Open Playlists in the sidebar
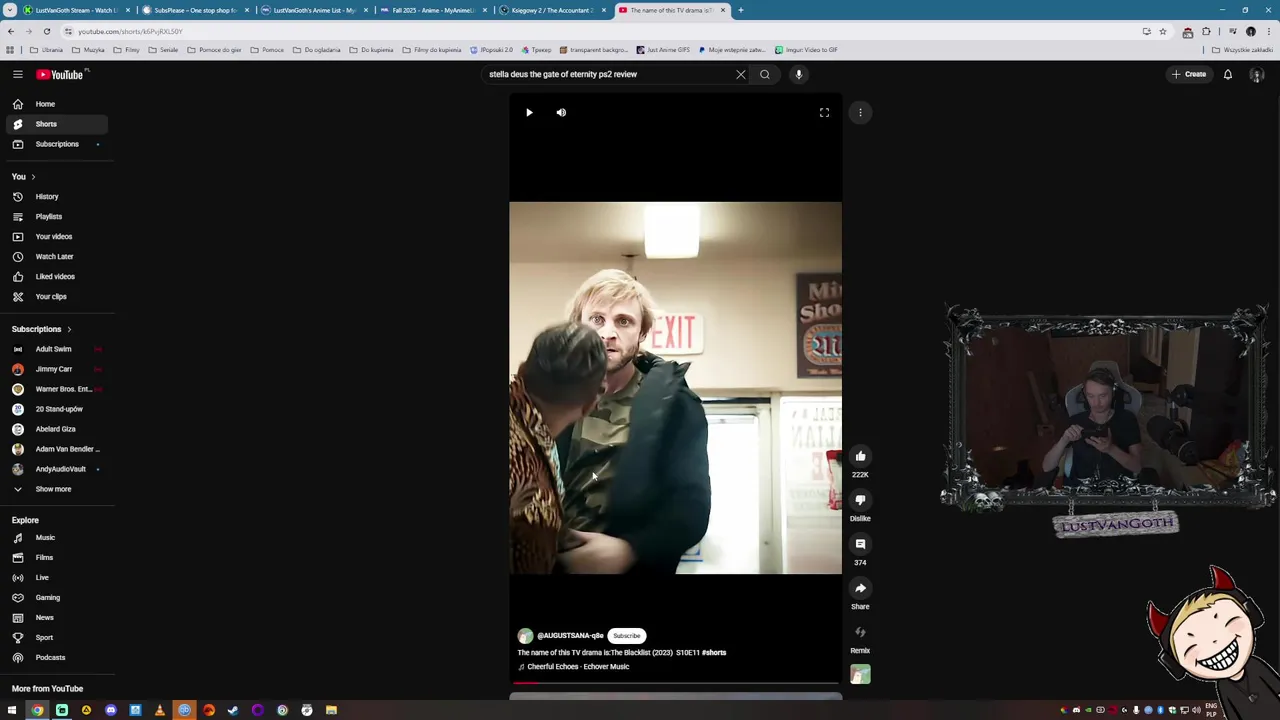Image resolution: width=1280 pixels, height=720 pixels. 56,217
